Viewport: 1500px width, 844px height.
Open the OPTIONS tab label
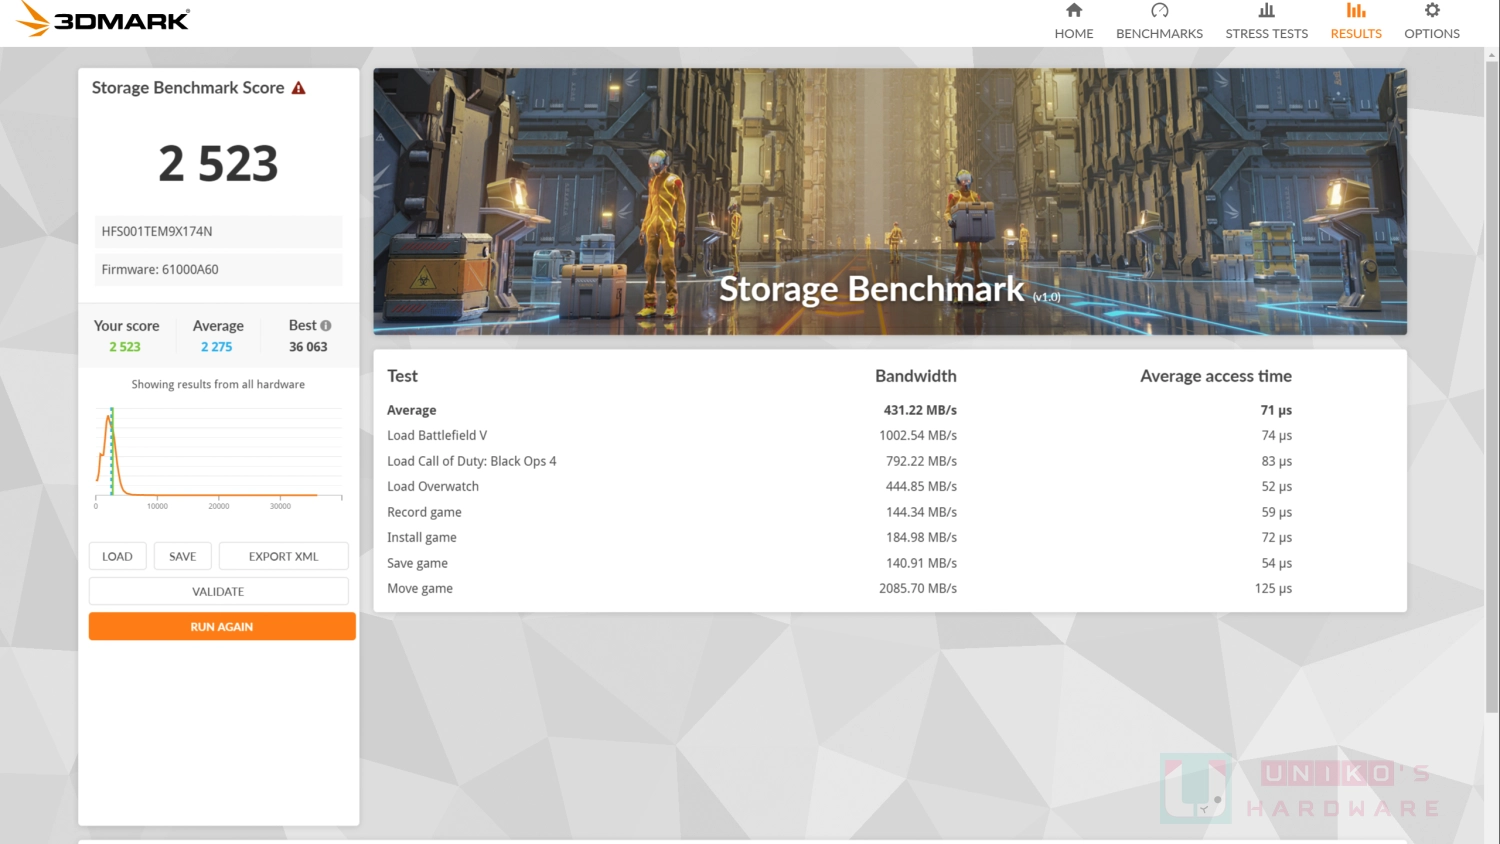click(x=1432, y=34)
